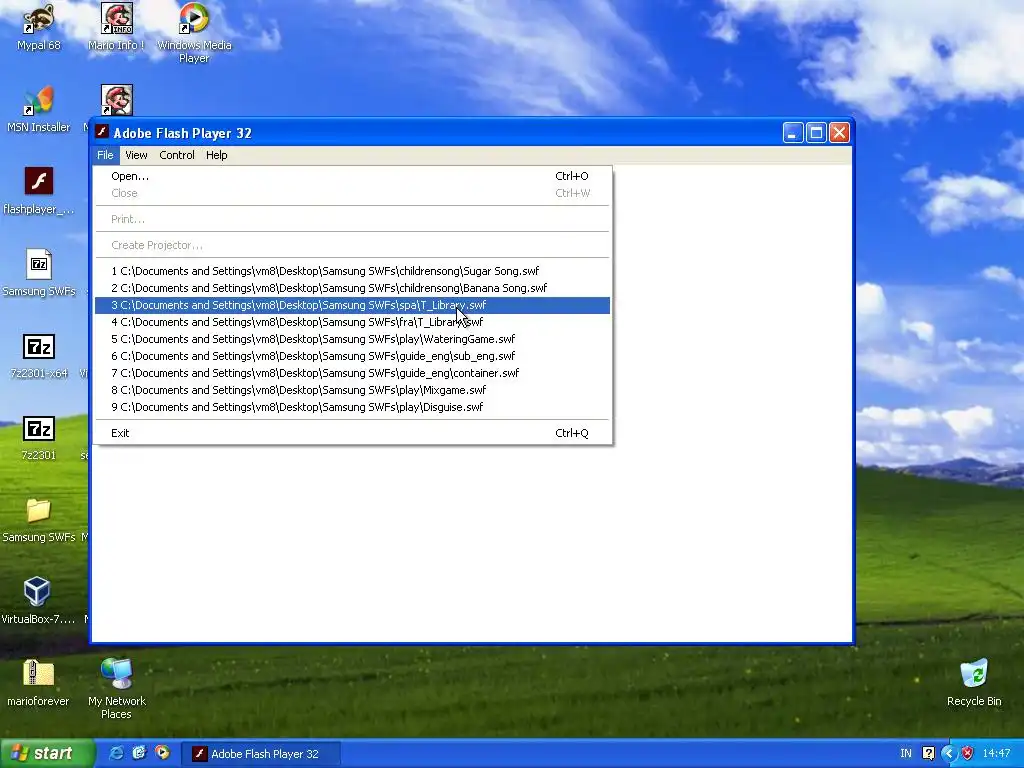This screenshot has height=768, width=1024.
Task: Select the Samsung SWFs folder icon
Action: (x=39, y=520)
